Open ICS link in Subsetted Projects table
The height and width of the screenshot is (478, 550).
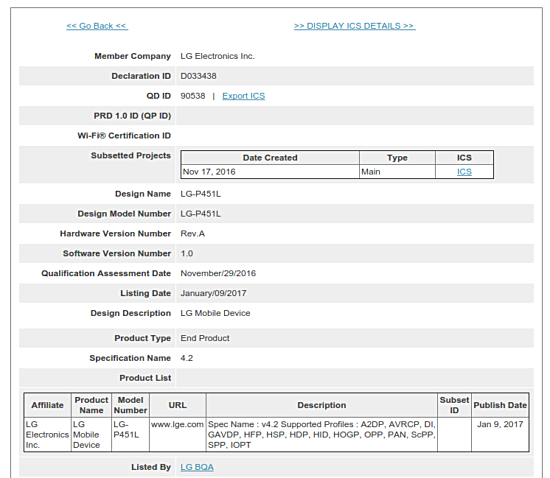click(464, 172)
